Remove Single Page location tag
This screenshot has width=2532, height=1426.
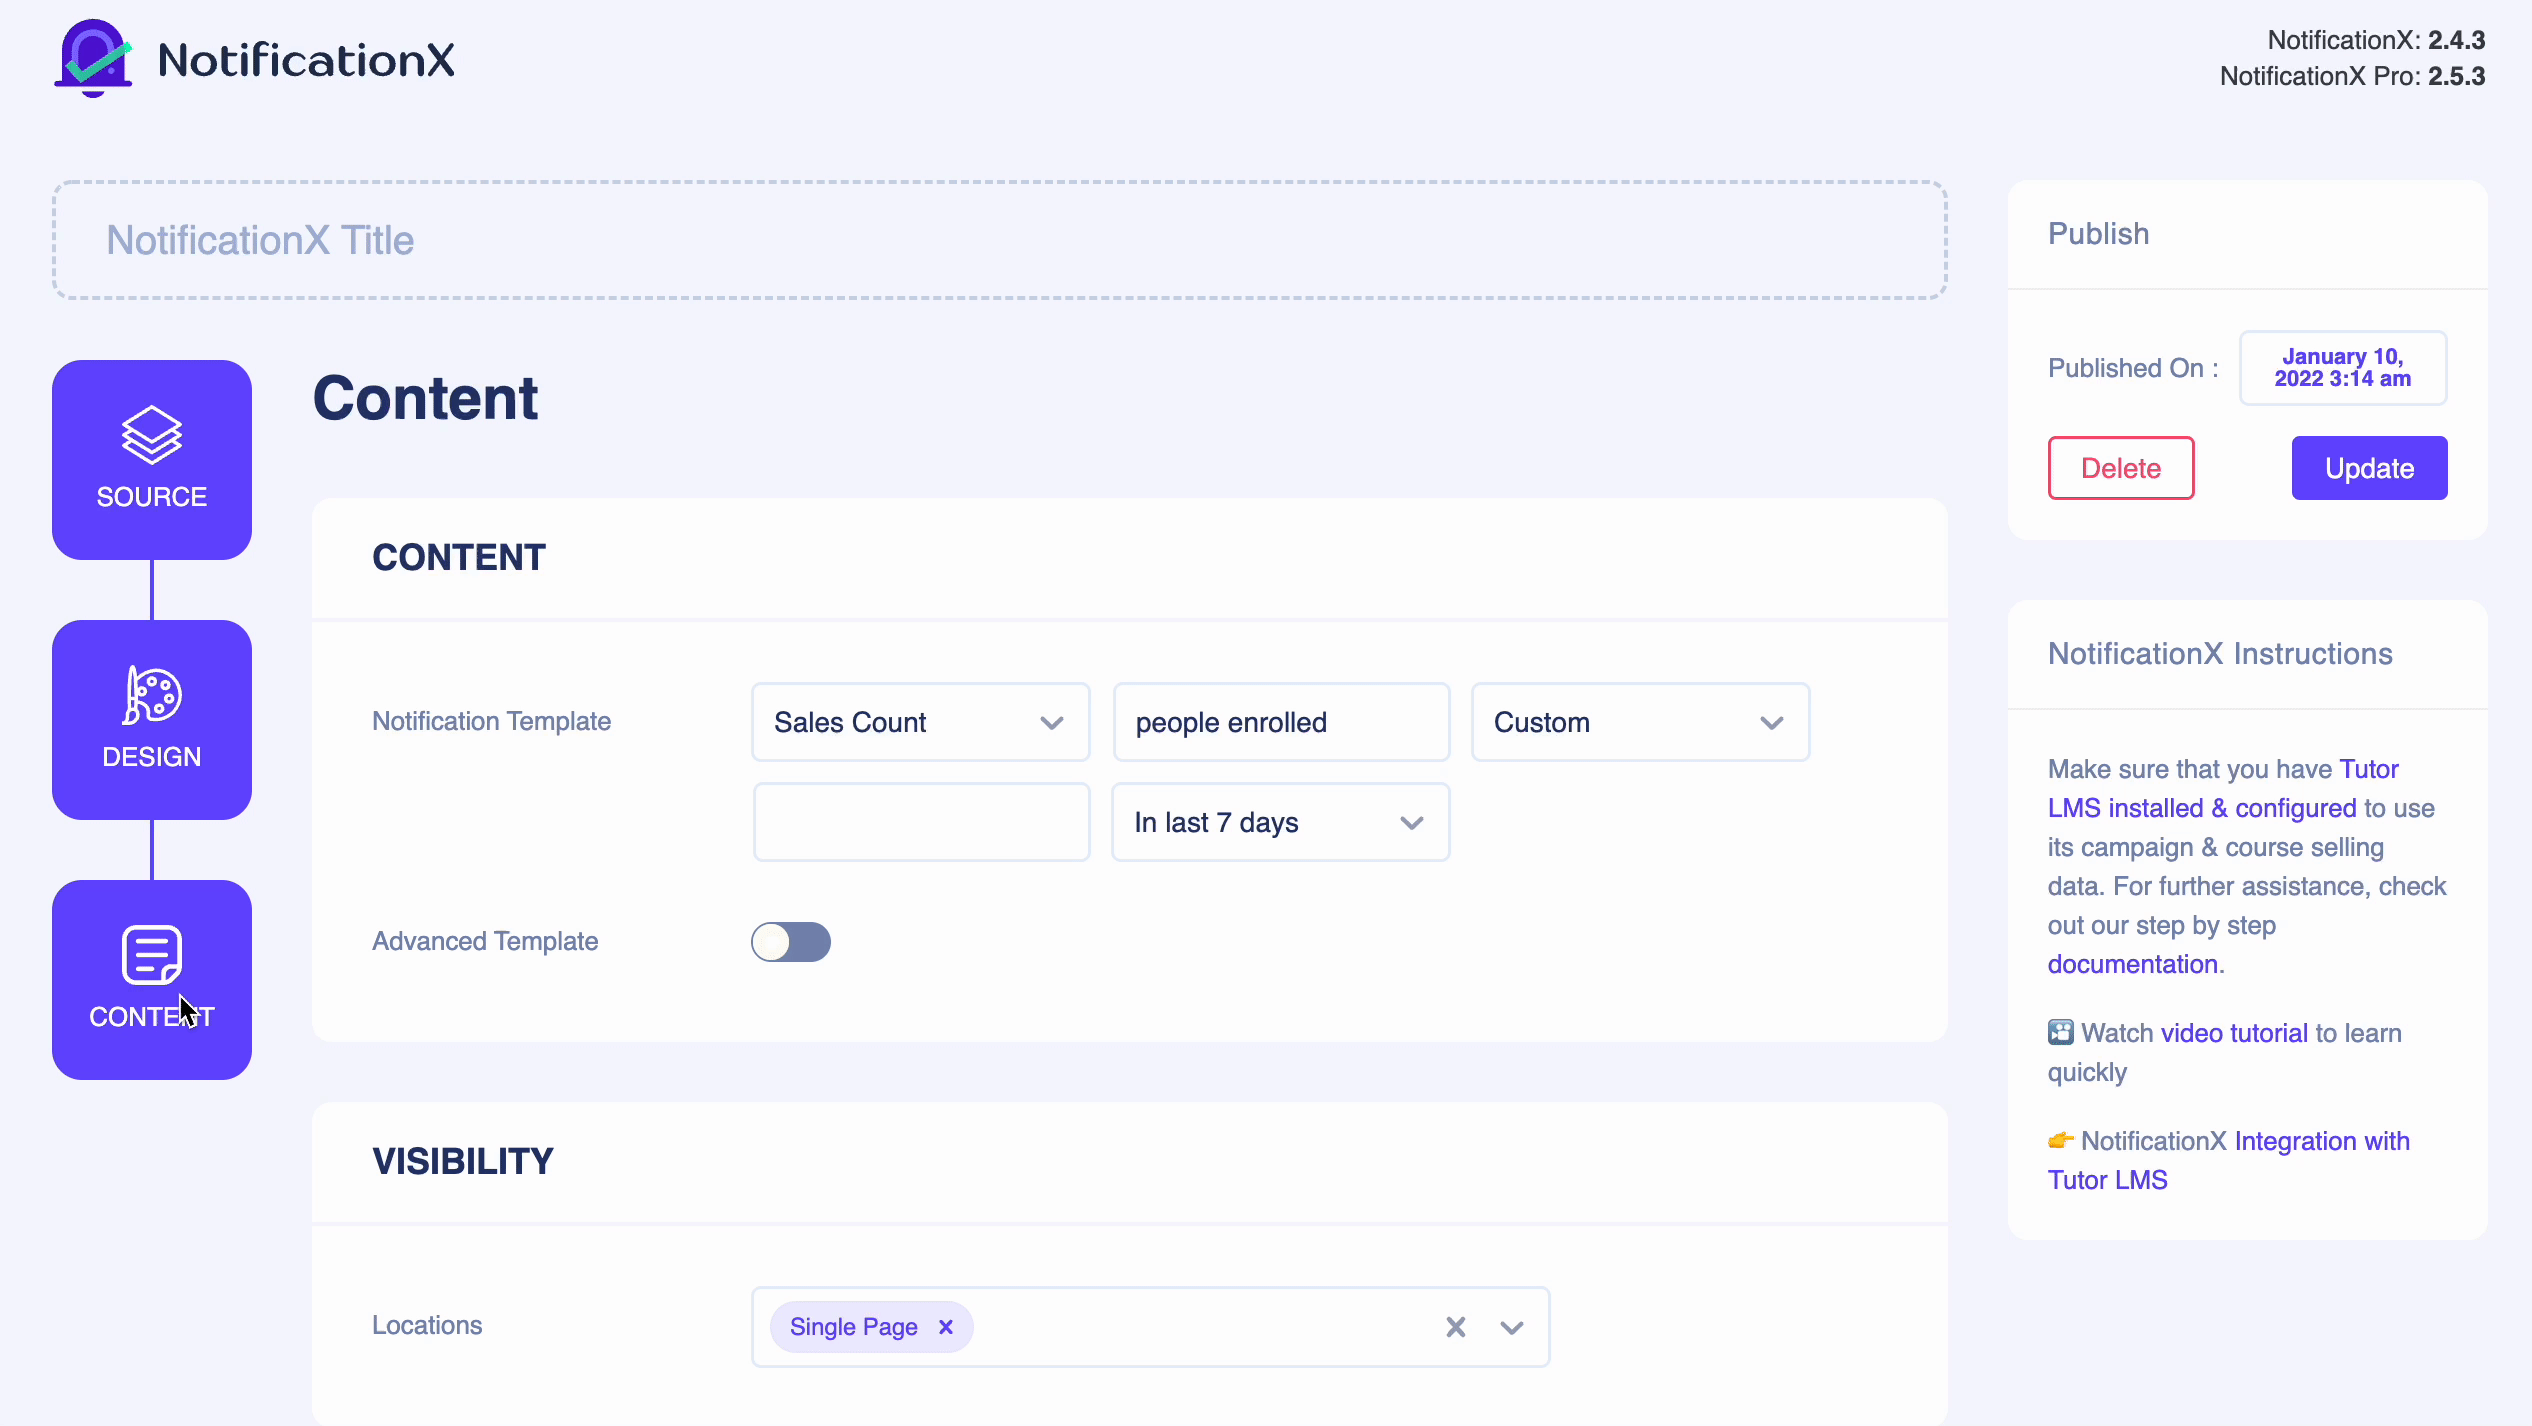point(946,1327)
